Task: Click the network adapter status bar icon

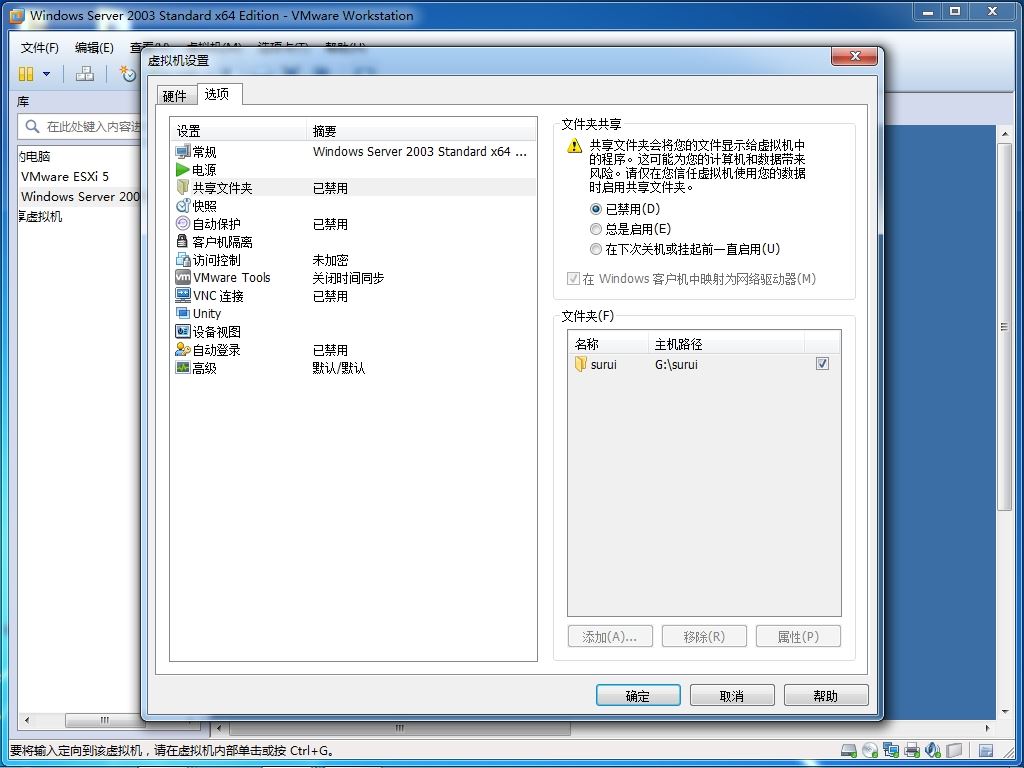Action: click(890, 750)
